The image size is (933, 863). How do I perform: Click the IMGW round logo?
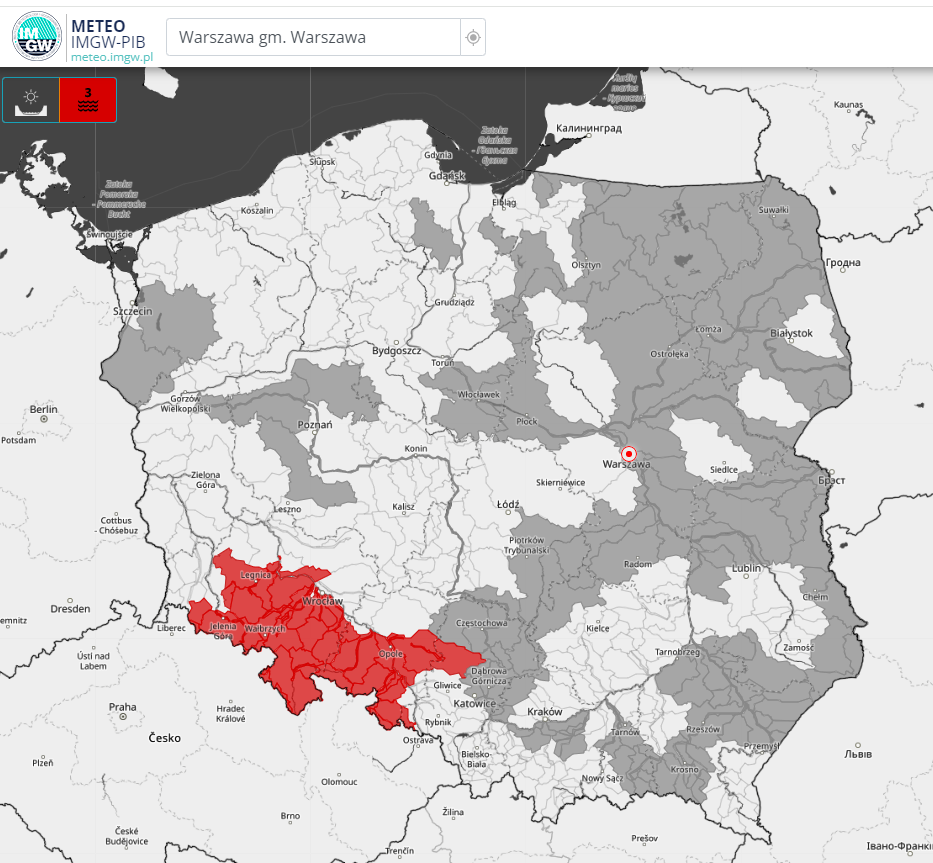(x=37, y=36)
